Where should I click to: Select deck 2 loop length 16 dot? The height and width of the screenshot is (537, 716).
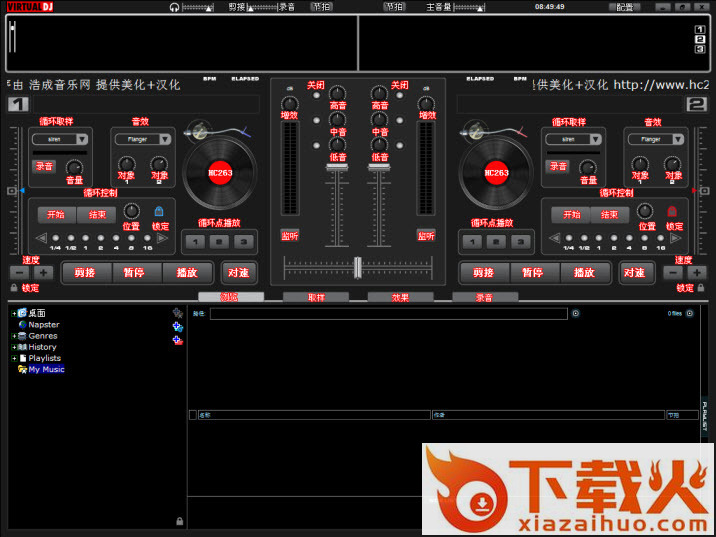[660, 238]
